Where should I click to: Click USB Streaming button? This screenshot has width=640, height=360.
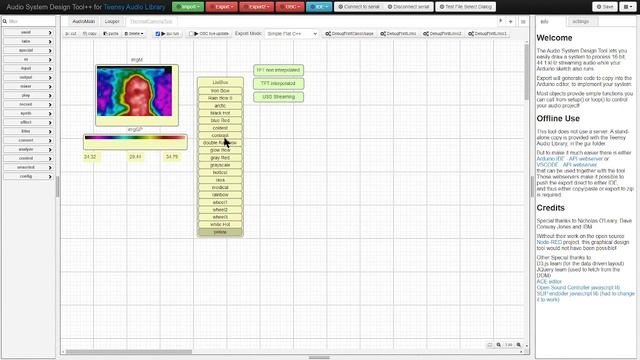(x=278, y=97)
